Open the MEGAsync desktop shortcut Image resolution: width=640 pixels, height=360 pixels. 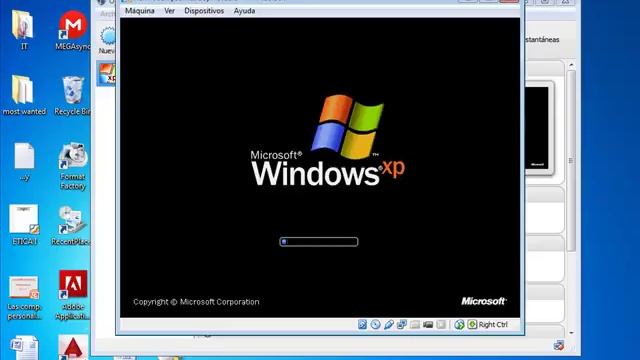73,30
